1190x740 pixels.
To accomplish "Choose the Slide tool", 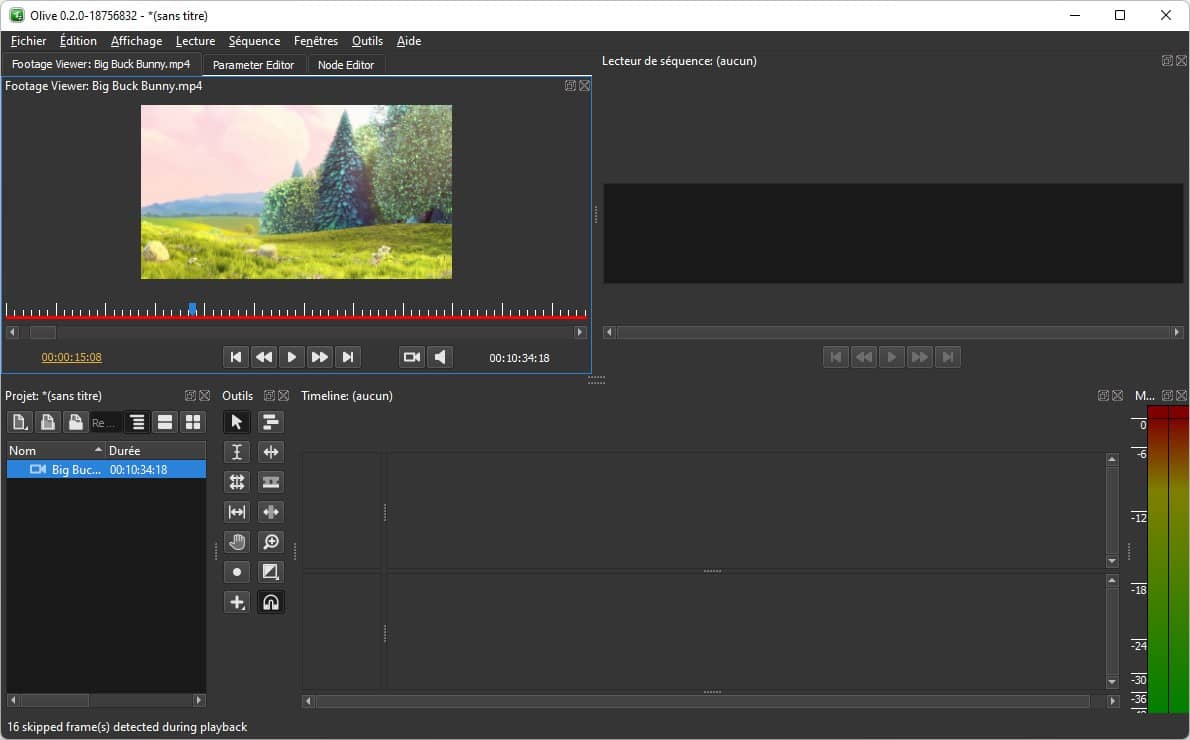I will click(270, 512).
